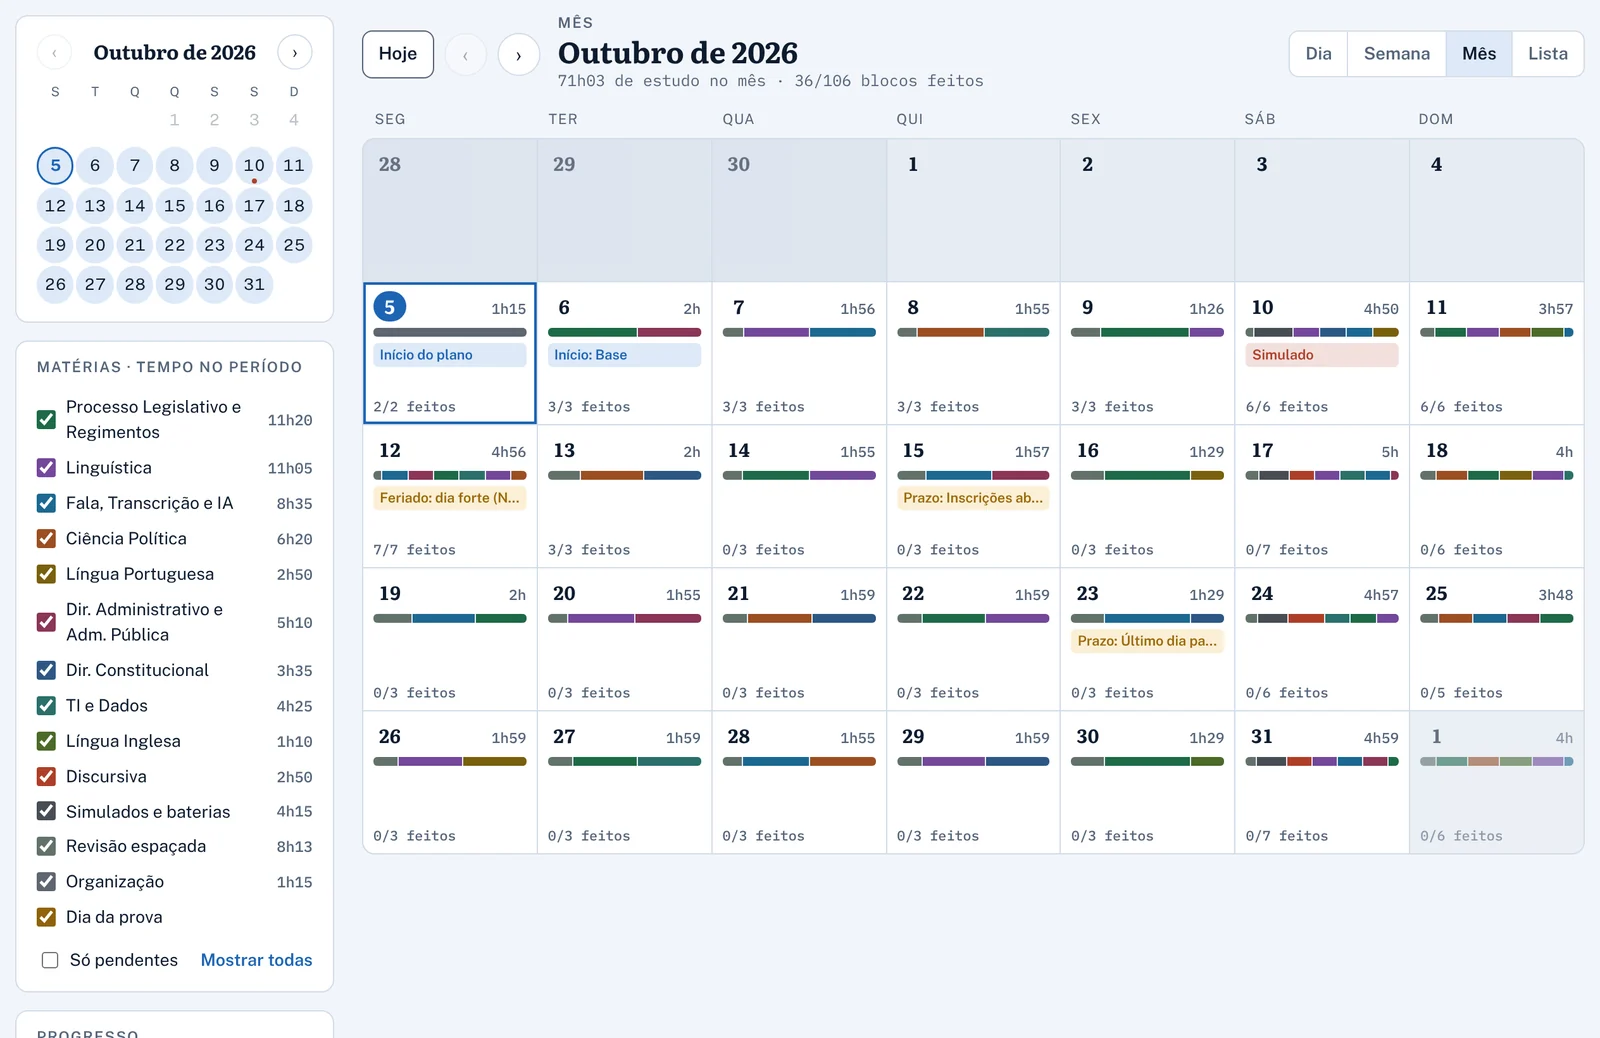This screenshot has width=1600, height=1038.
Task: Jump to today with Hoje button
Action: click(398, 54)
